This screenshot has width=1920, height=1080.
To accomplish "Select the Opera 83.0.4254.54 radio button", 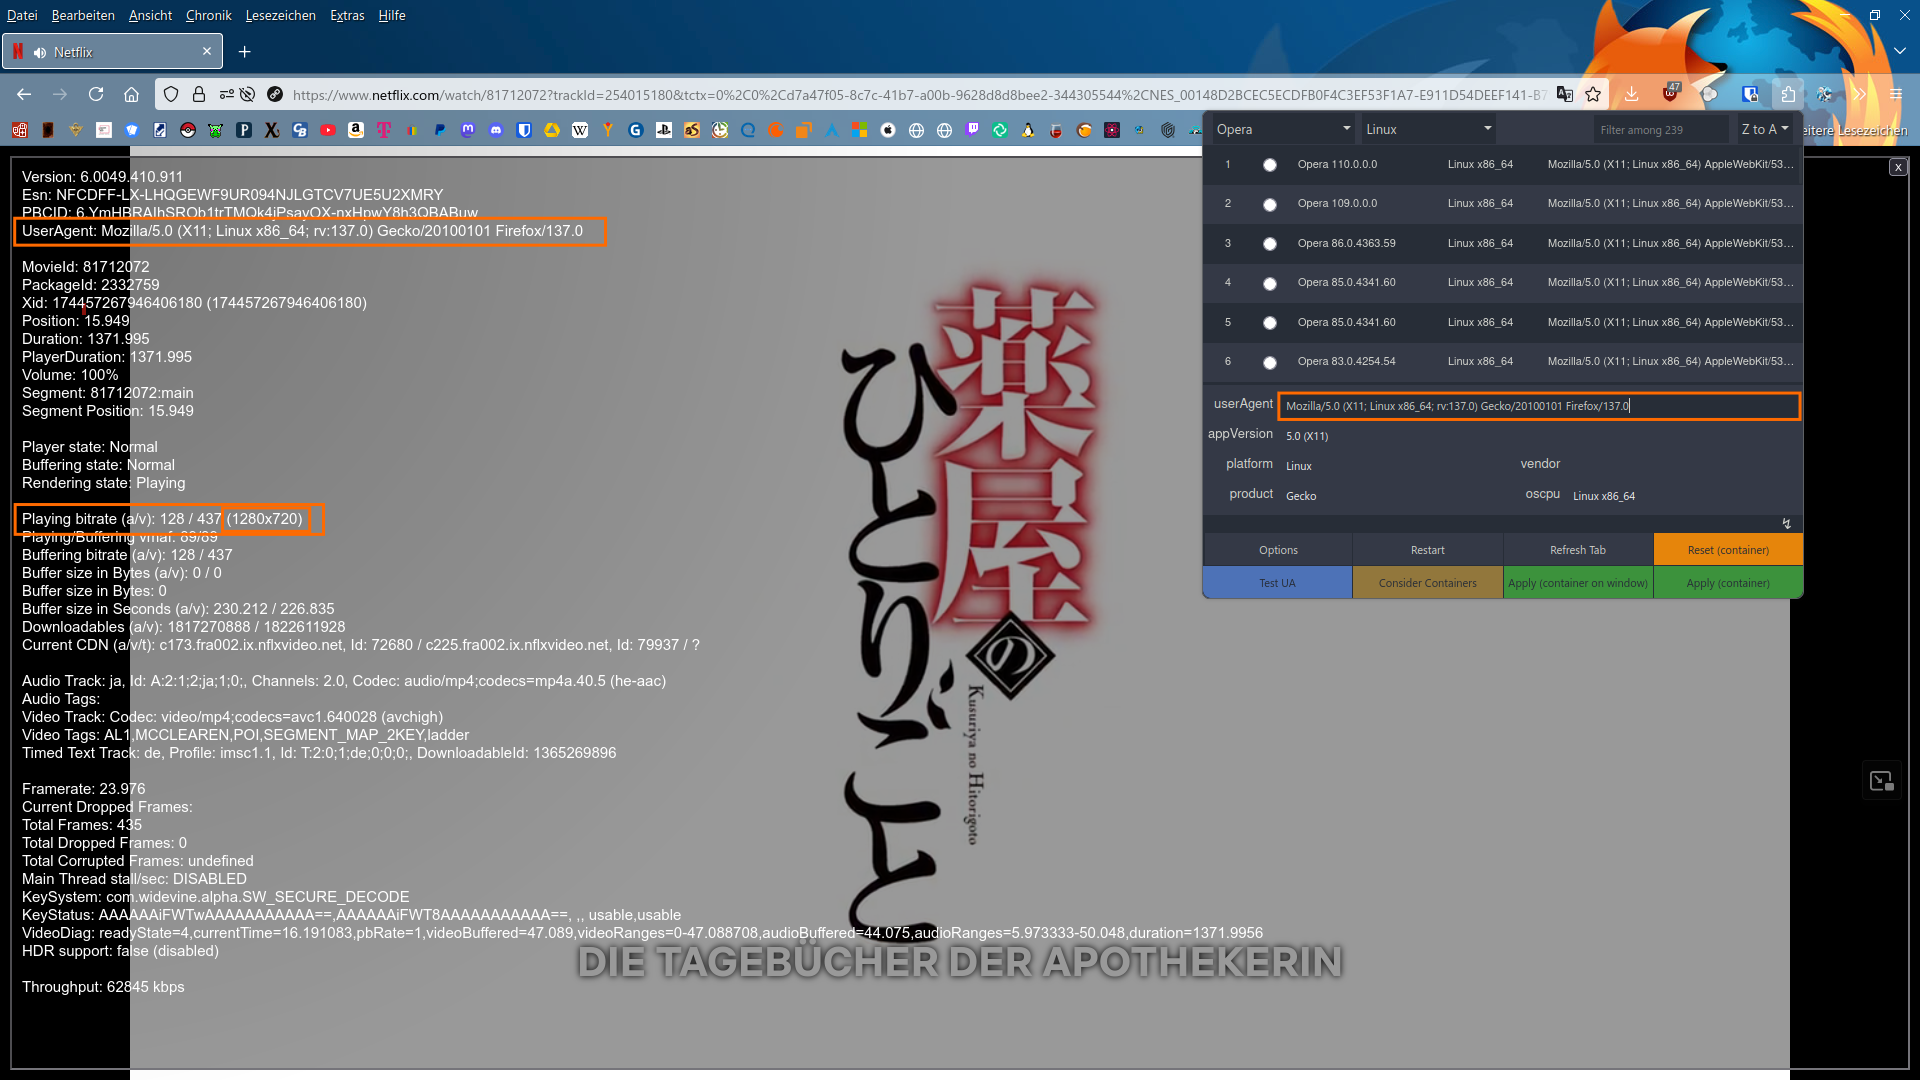I will click(x=1269, y=362).
